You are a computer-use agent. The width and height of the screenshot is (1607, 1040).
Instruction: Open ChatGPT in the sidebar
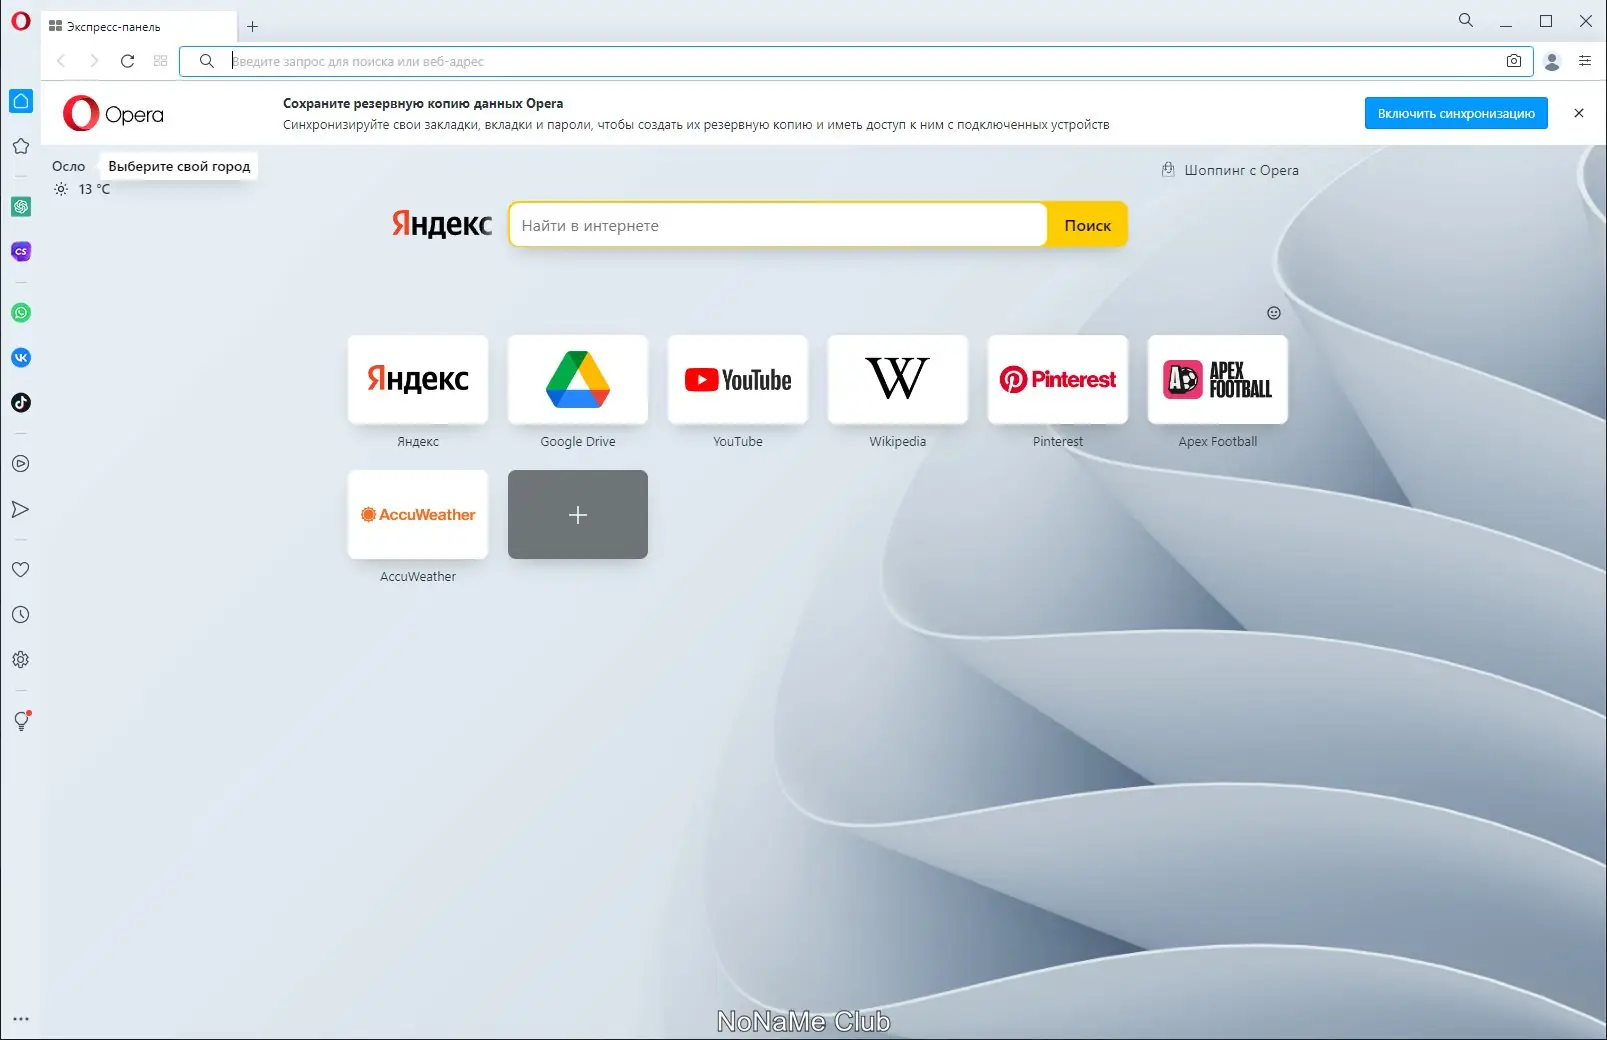21,207
